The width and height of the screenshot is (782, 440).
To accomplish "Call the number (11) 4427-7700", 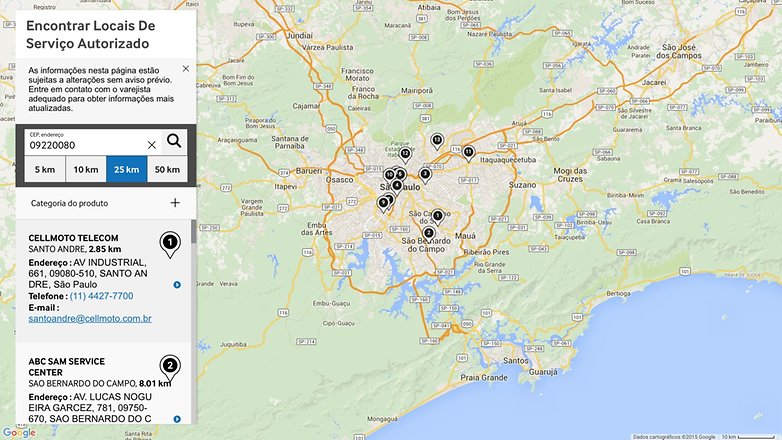I will tap(102, 296).
